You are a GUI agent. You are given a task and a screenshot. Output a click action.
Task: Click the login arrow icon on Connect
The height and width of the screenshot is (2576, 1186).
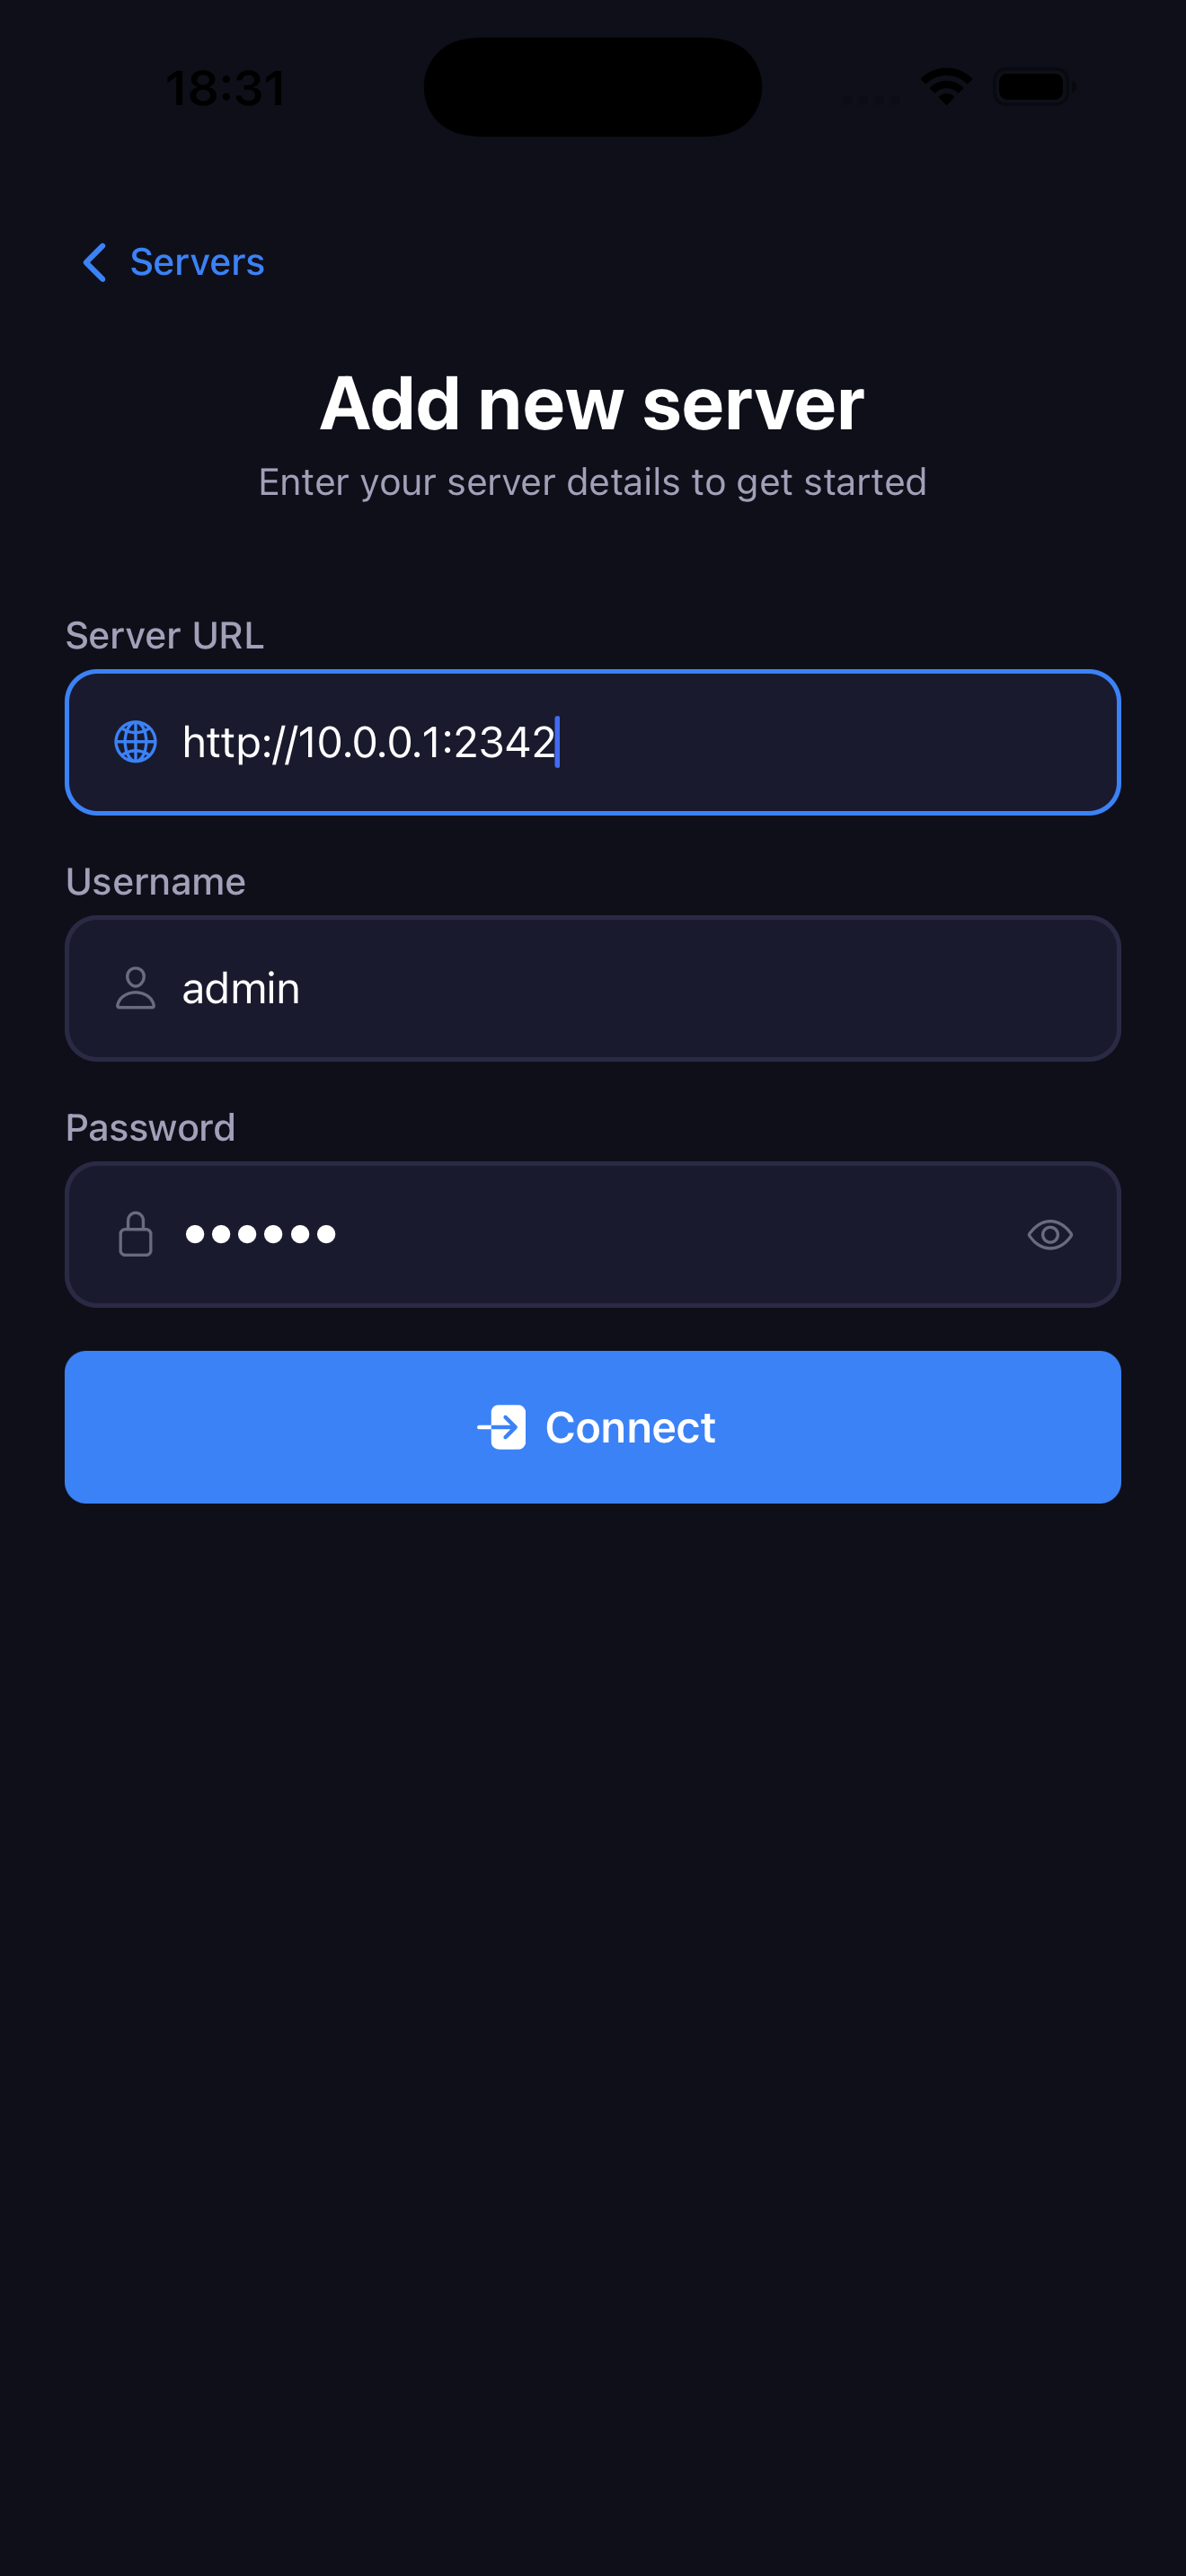[502, 1427]
